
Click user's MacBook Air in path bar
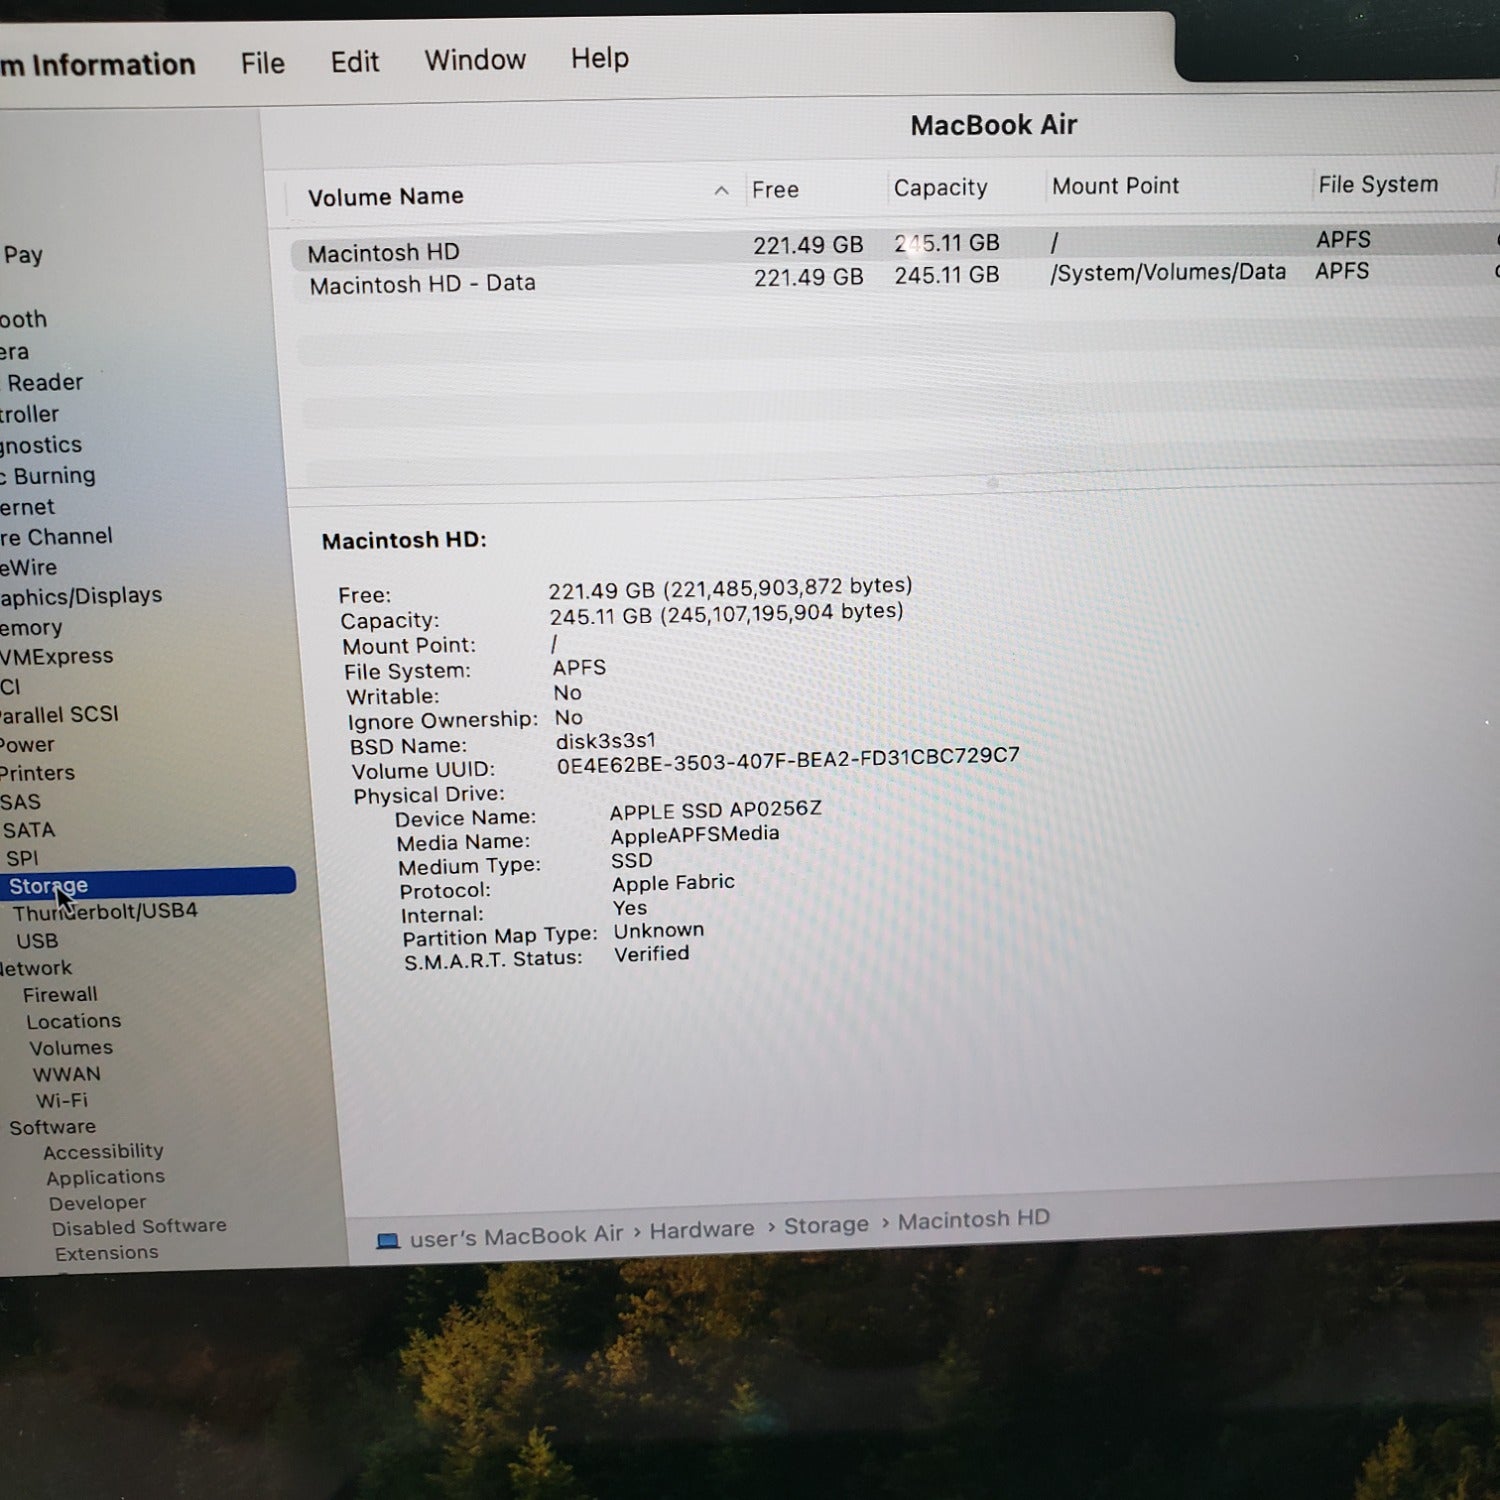[516, 1236]
